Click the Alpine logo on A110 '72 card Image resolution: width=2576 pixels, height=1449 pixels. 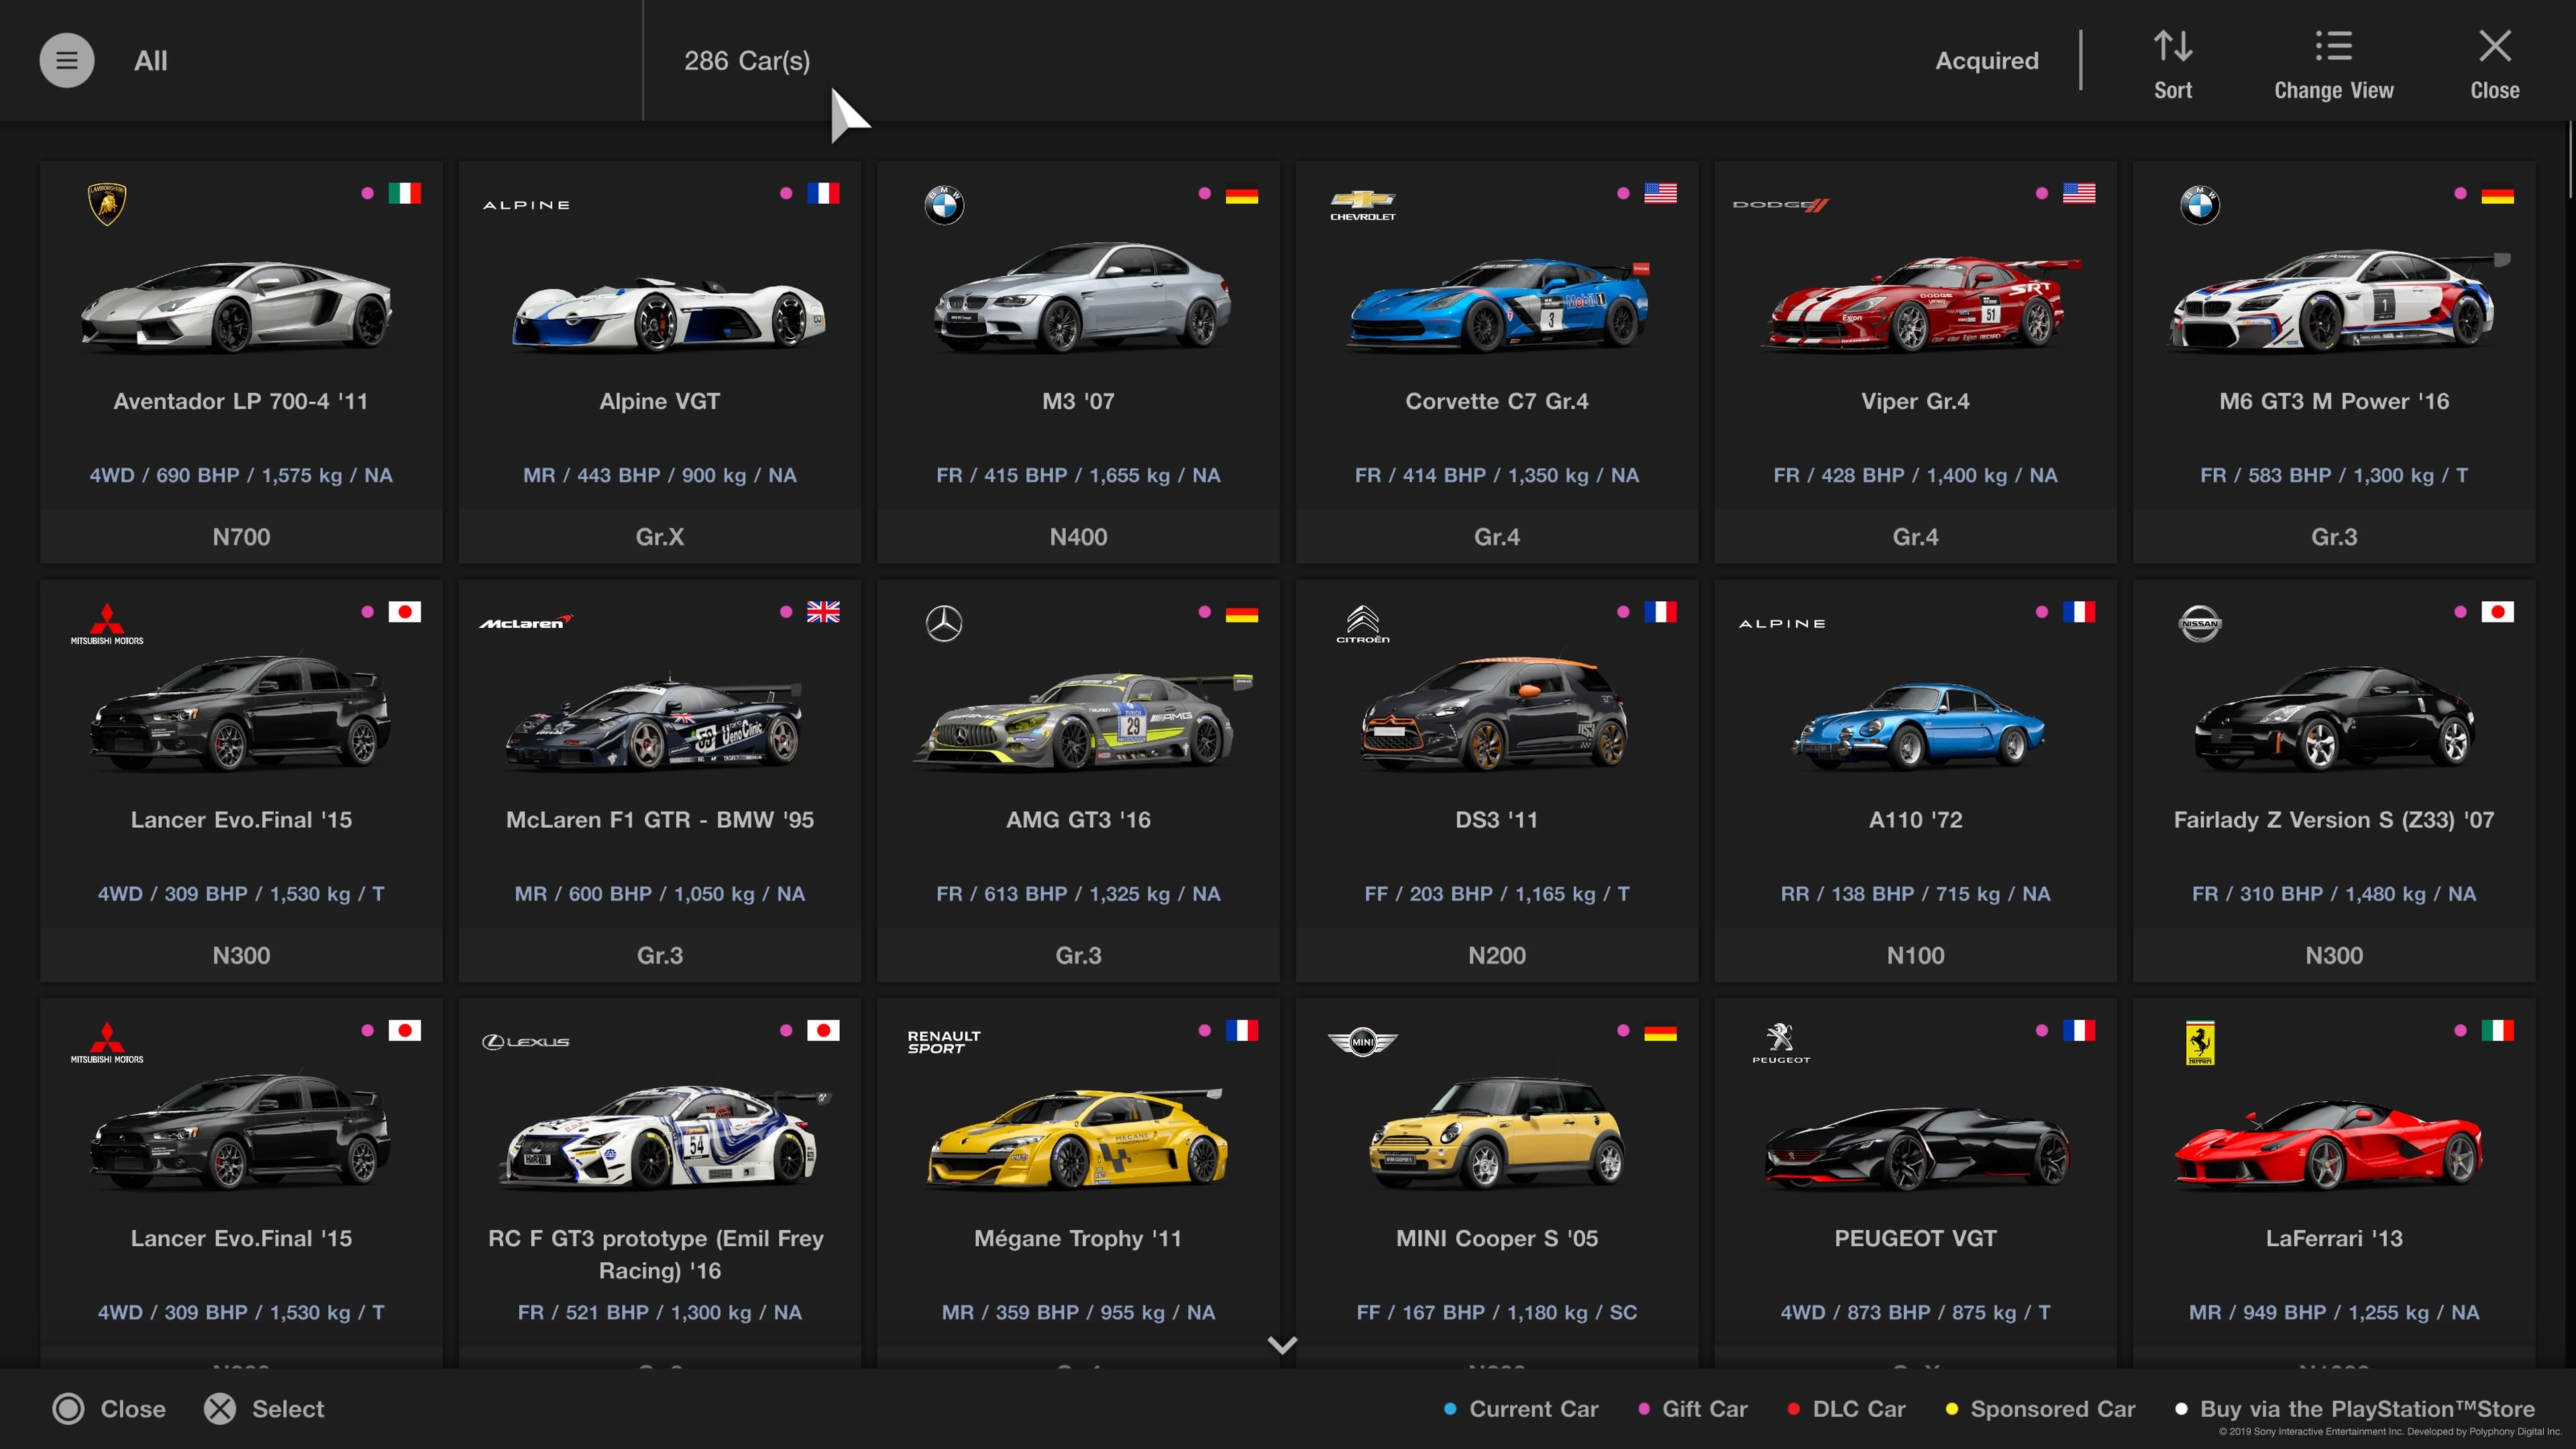click(x=1781, y=623)
